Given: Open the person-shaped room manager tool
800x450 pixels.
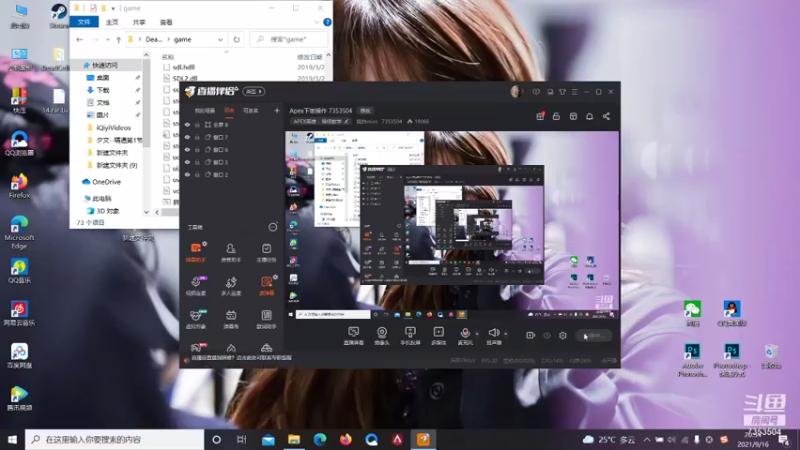Looking at the screenshot, I should 231,252.
